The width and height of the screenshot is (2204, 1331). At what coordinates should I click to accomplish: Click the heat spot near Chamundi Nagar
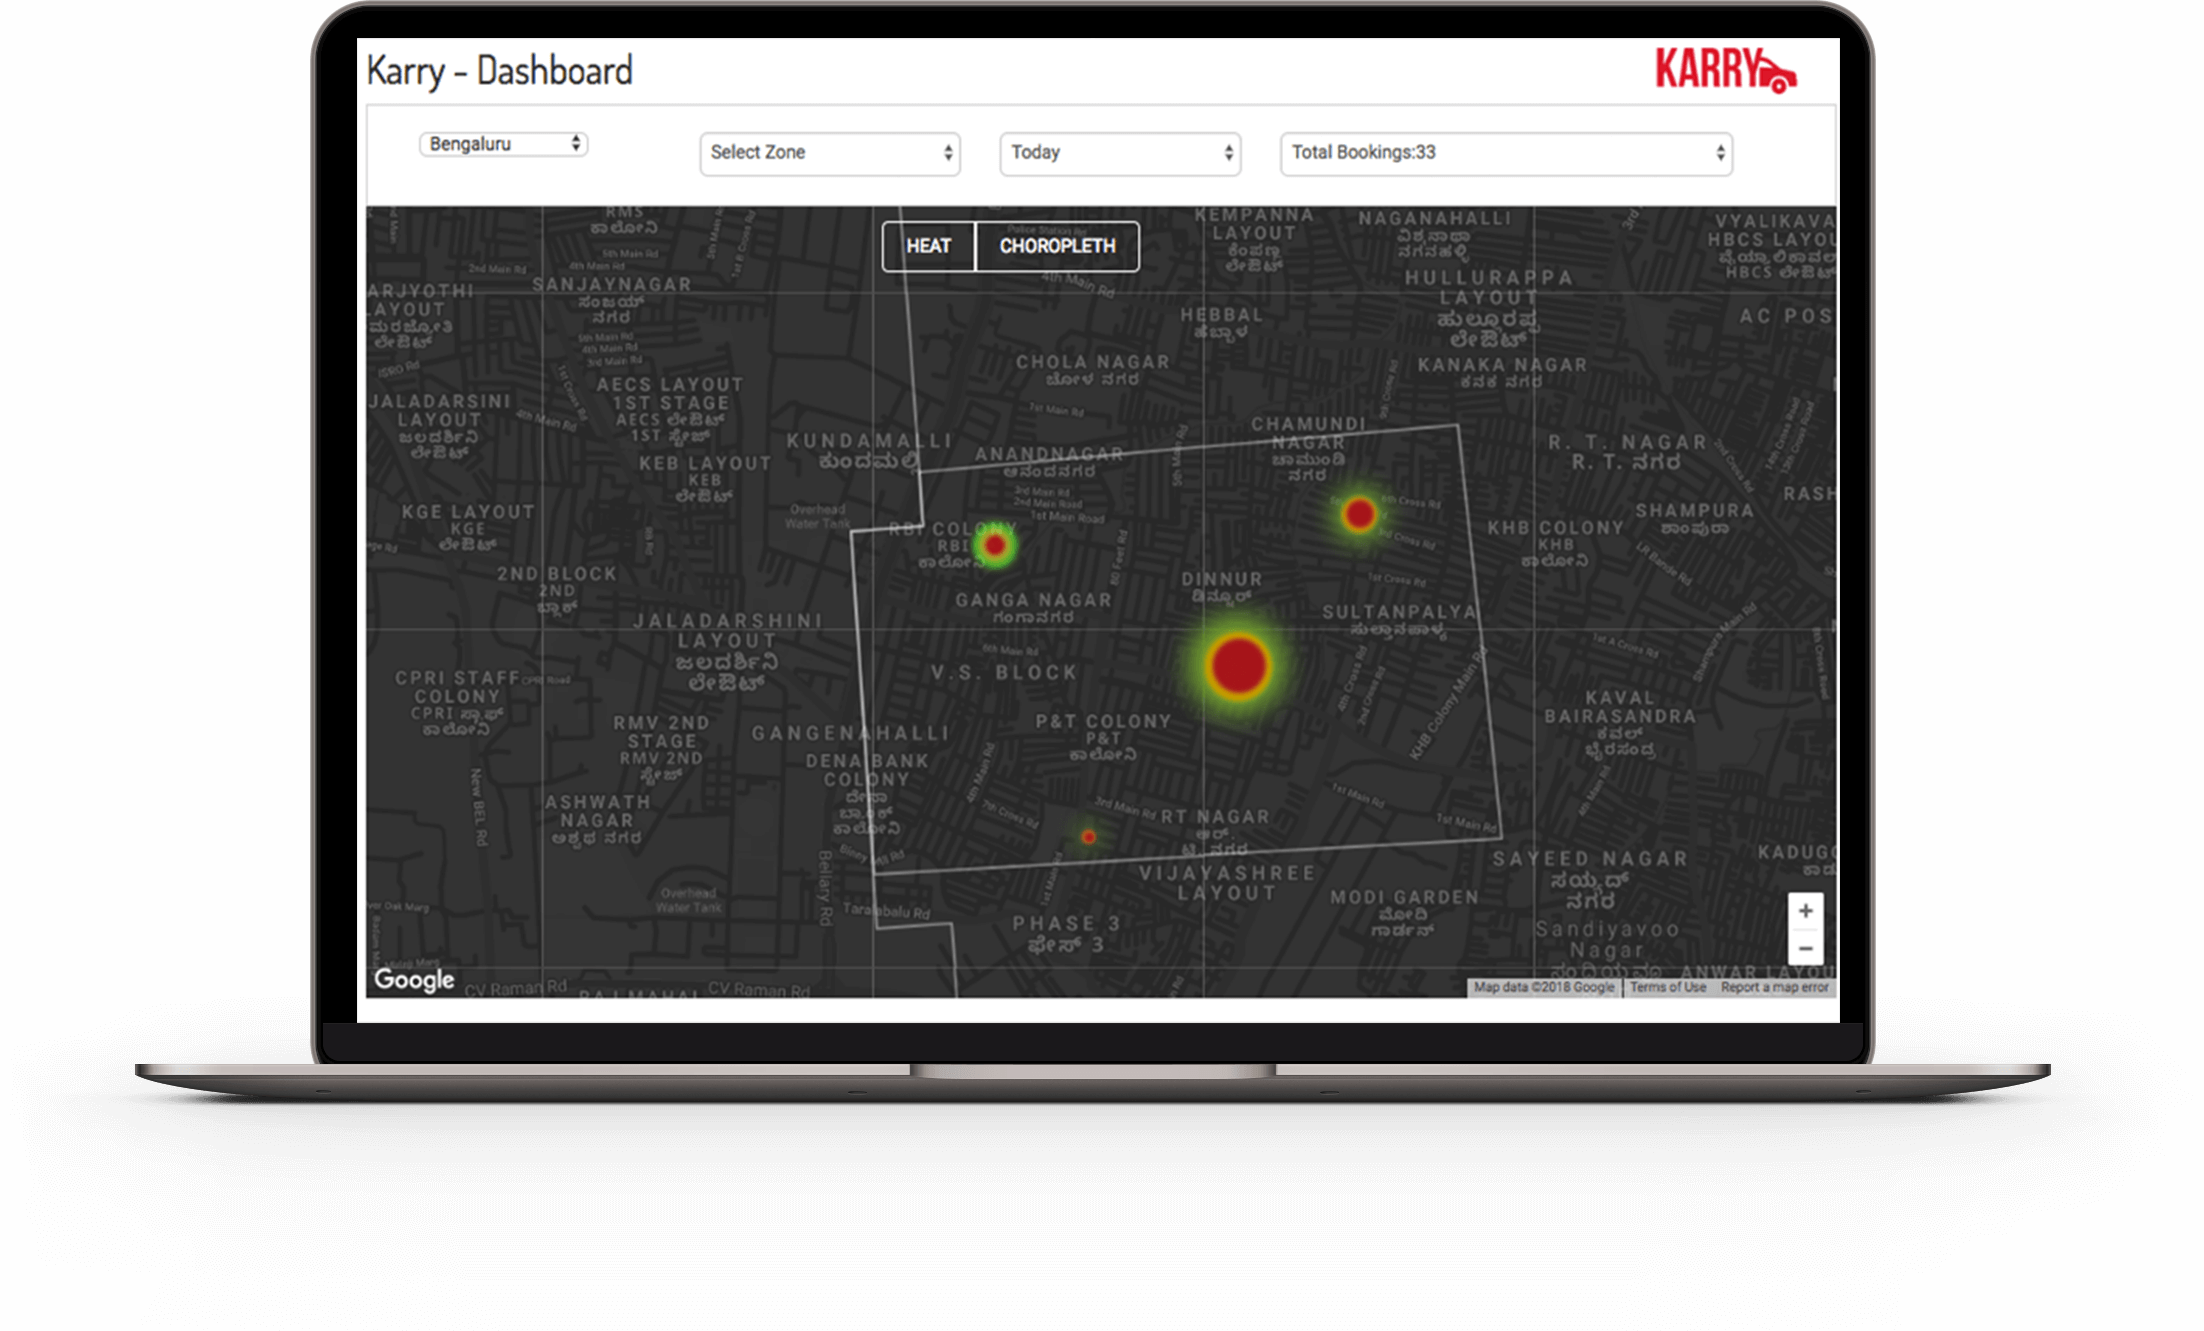[x=1359, y=515]
